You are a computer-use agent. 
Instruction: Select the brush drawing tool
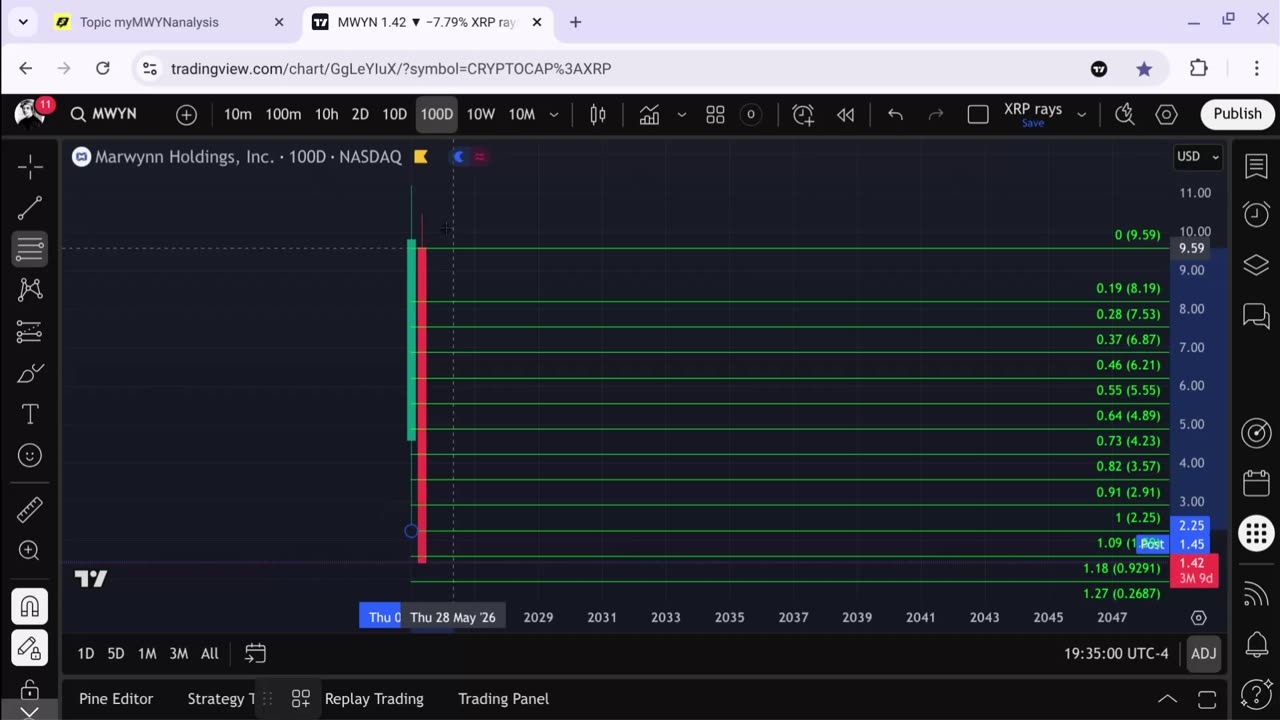(x=30, y=373)
